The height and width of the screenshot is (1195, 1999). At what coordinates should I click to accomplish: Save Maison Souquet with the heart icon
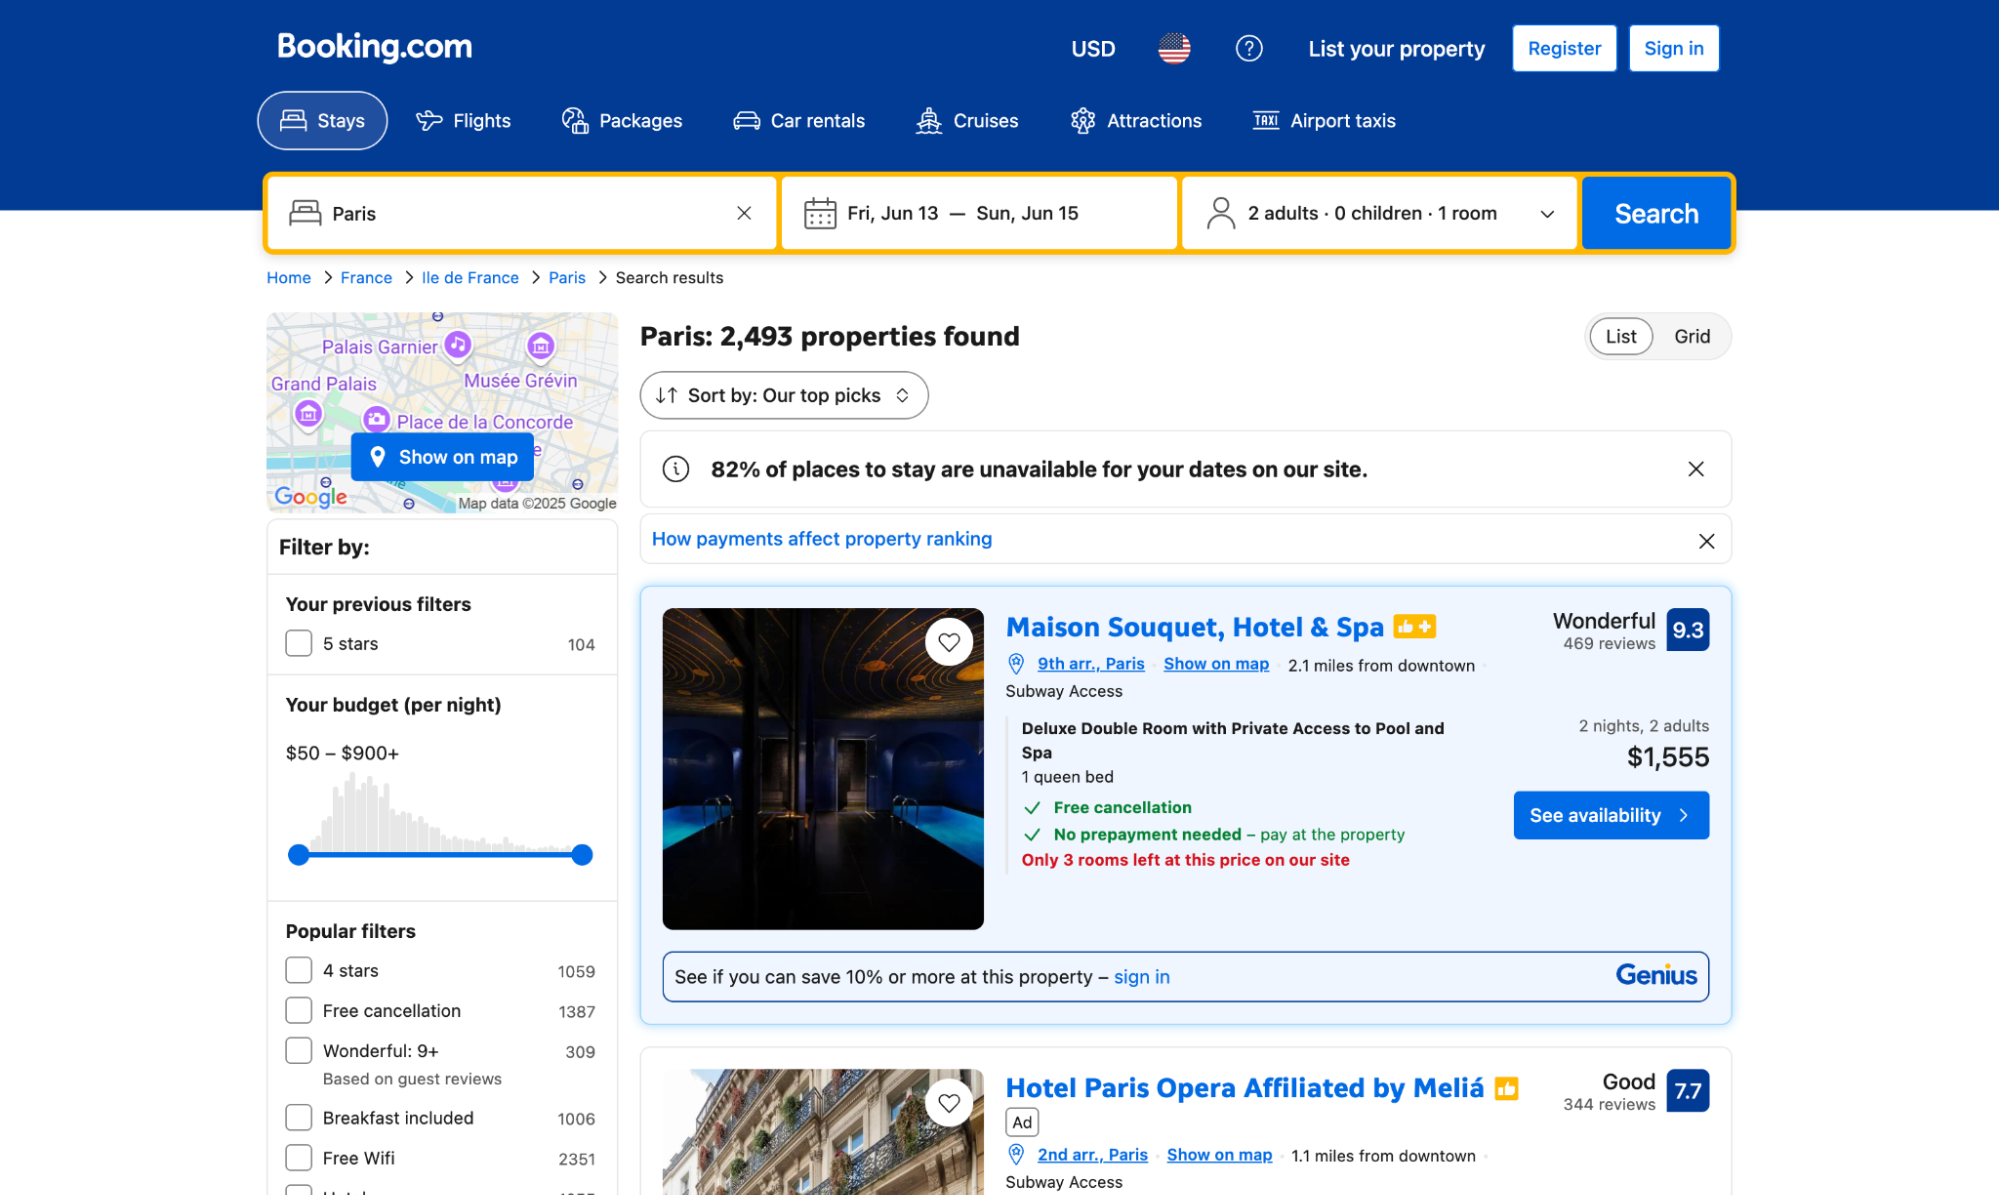(x=949, y=642)
